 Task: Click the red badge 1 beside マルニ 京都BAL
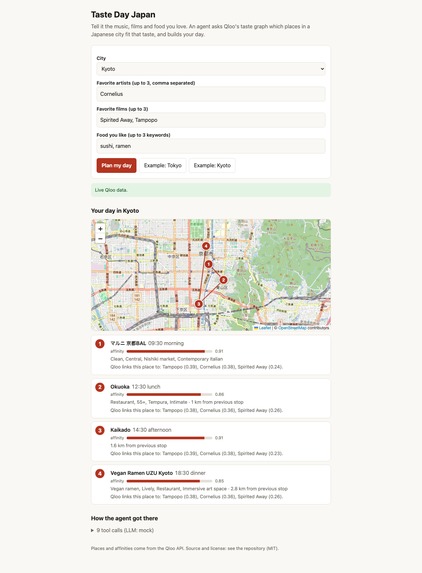(100, 344)
